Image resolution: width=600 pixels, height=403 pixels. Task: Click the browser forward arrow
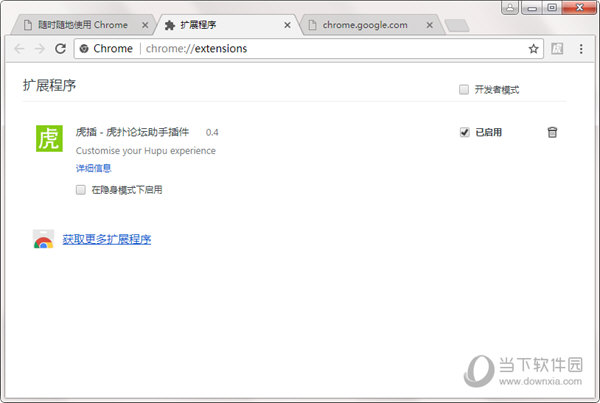click(39, 49)
